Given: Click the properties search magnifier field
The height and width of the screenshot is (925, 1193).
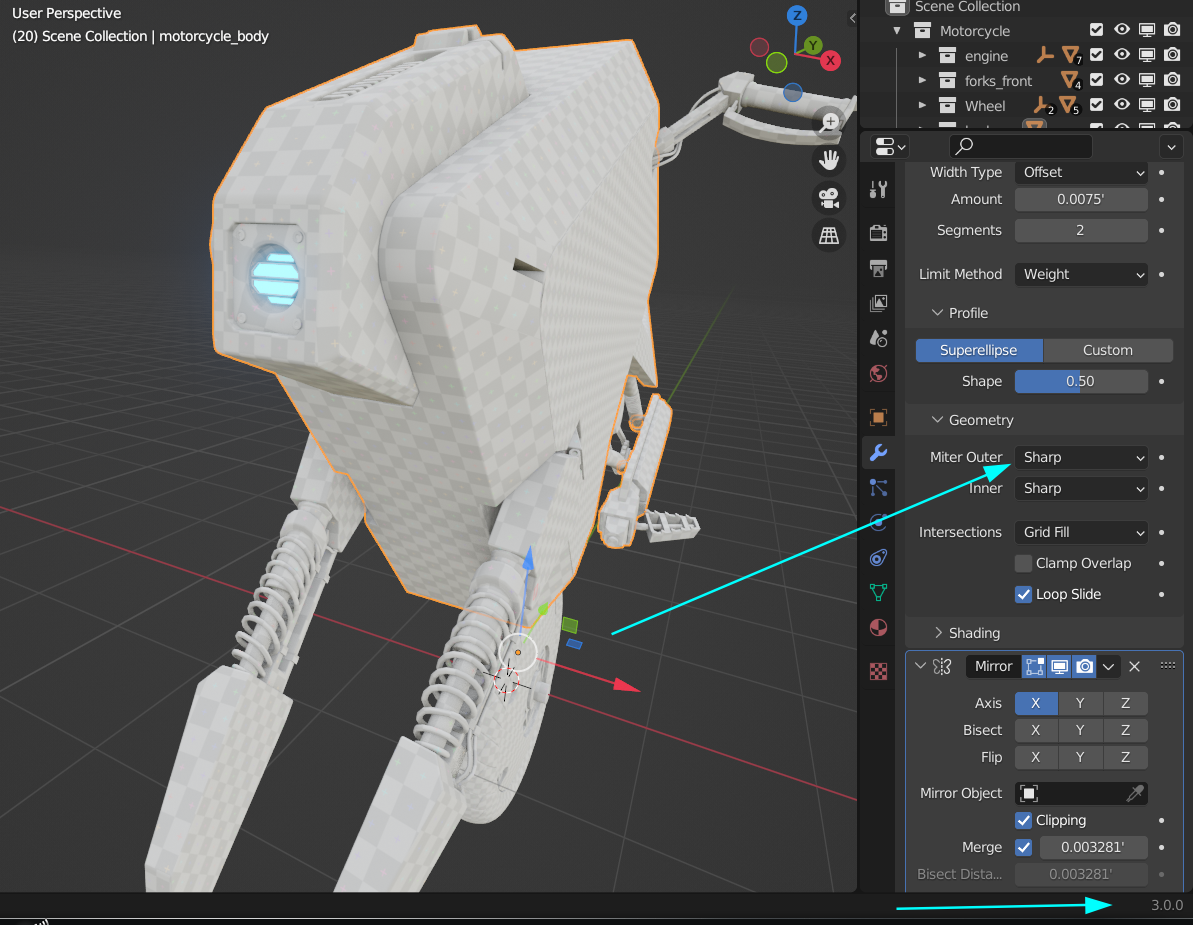Looking at the screenshot, I should [x=1020, y=145].
